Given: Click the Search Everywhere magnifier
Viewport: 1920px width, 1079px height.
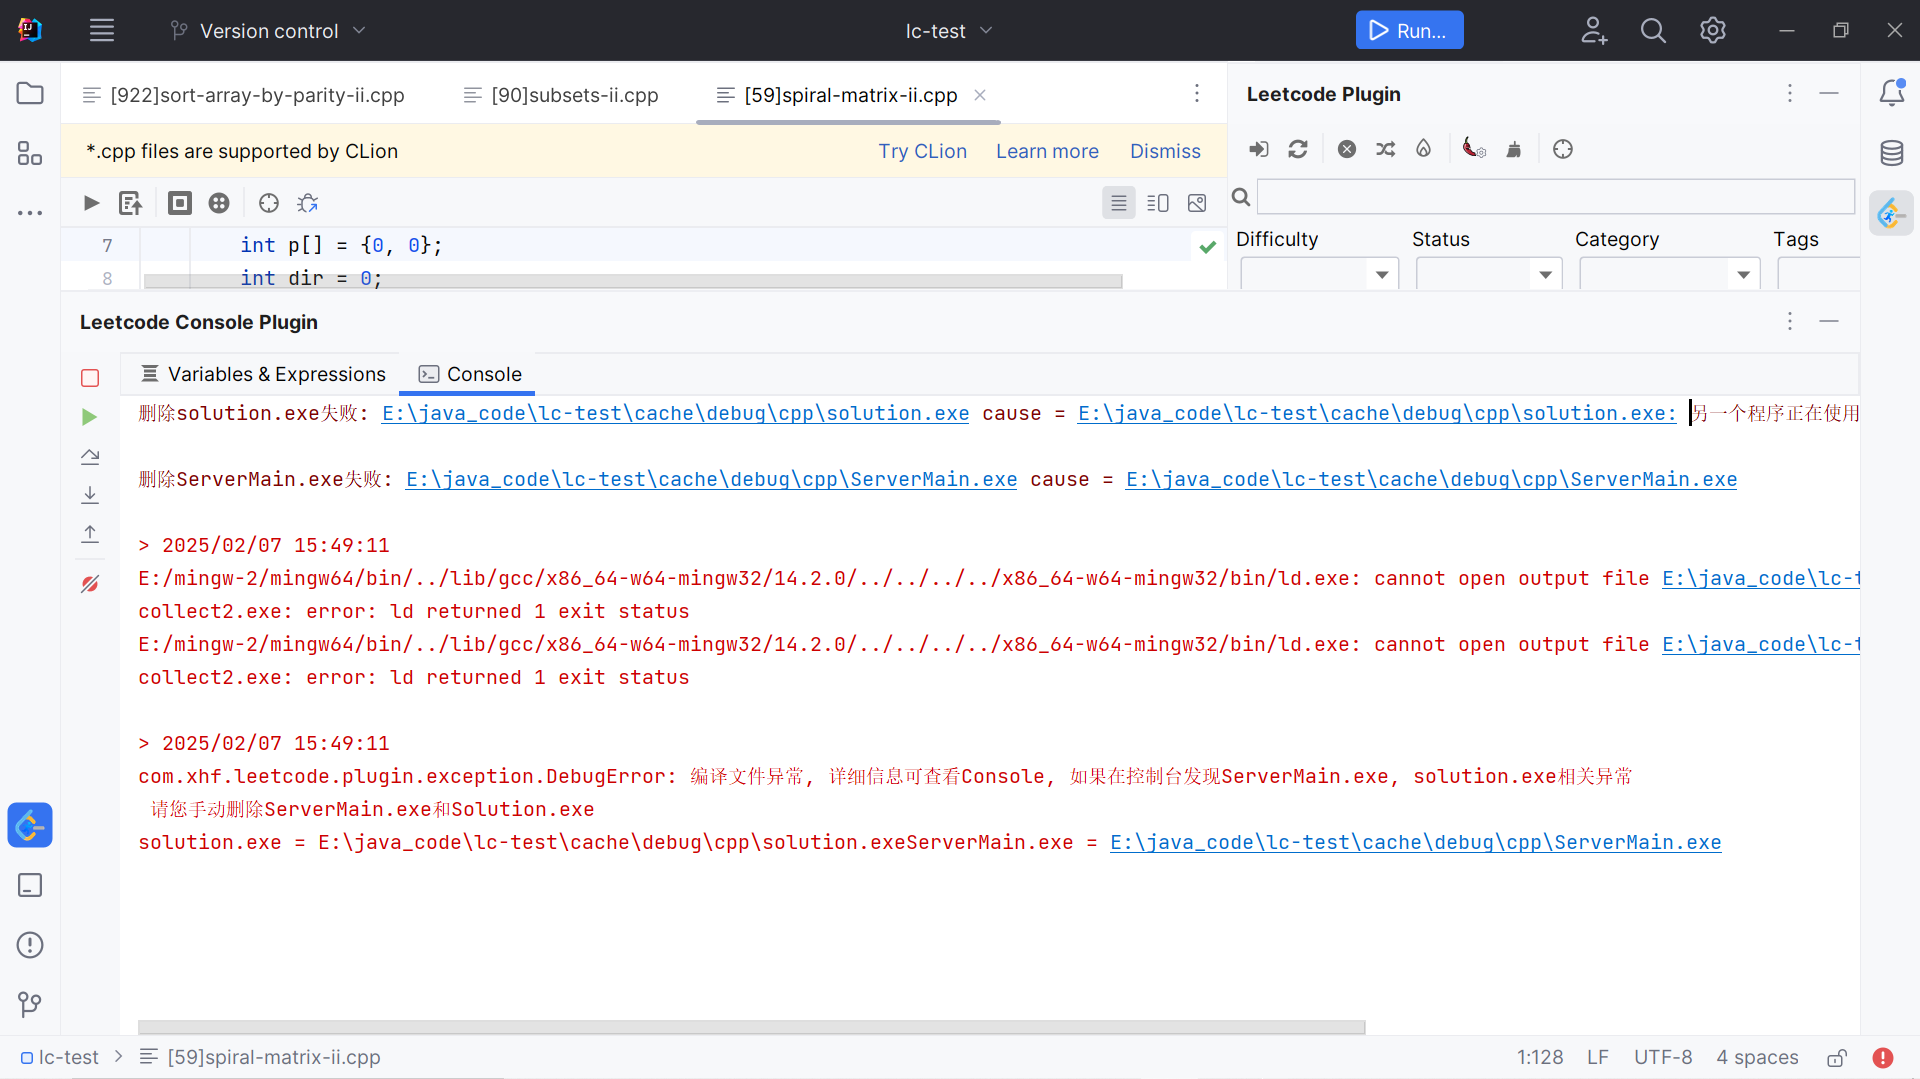Looking at the screenshot, I should 1653,31.
